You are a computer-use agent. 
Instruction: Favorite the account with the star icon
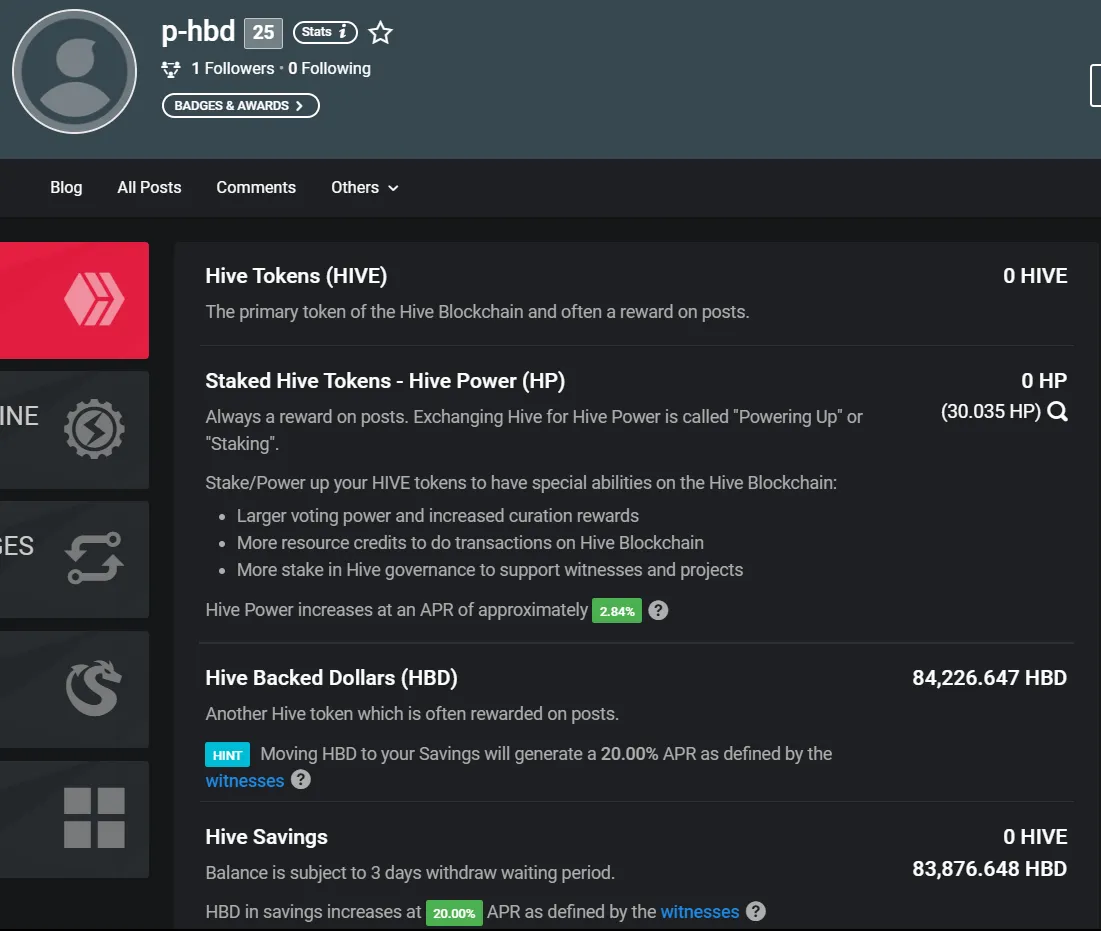point(381,32)
